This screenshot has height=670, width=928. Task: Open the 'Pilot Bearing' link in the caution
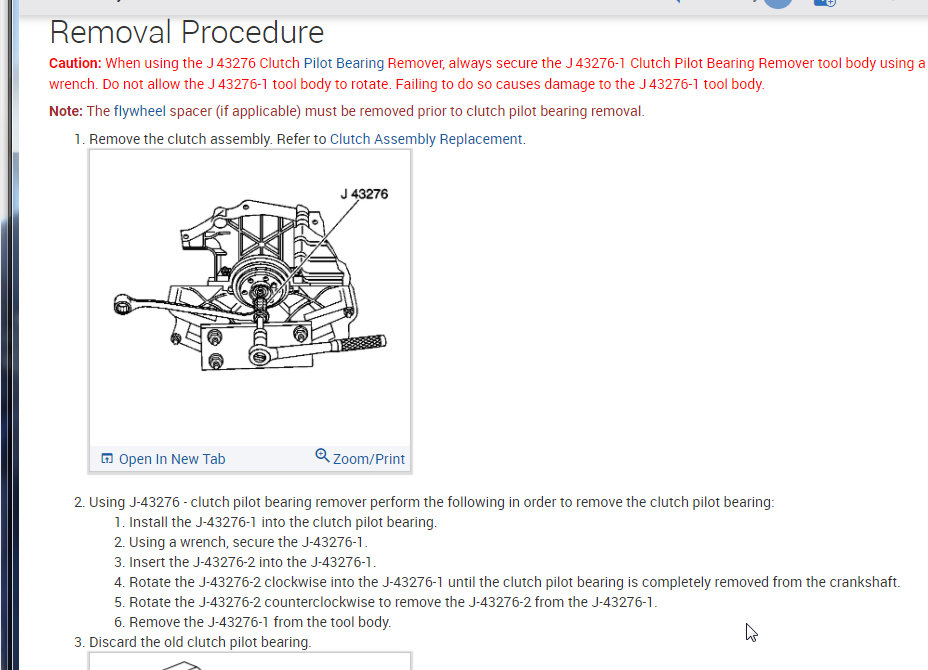tap(344, 63)
